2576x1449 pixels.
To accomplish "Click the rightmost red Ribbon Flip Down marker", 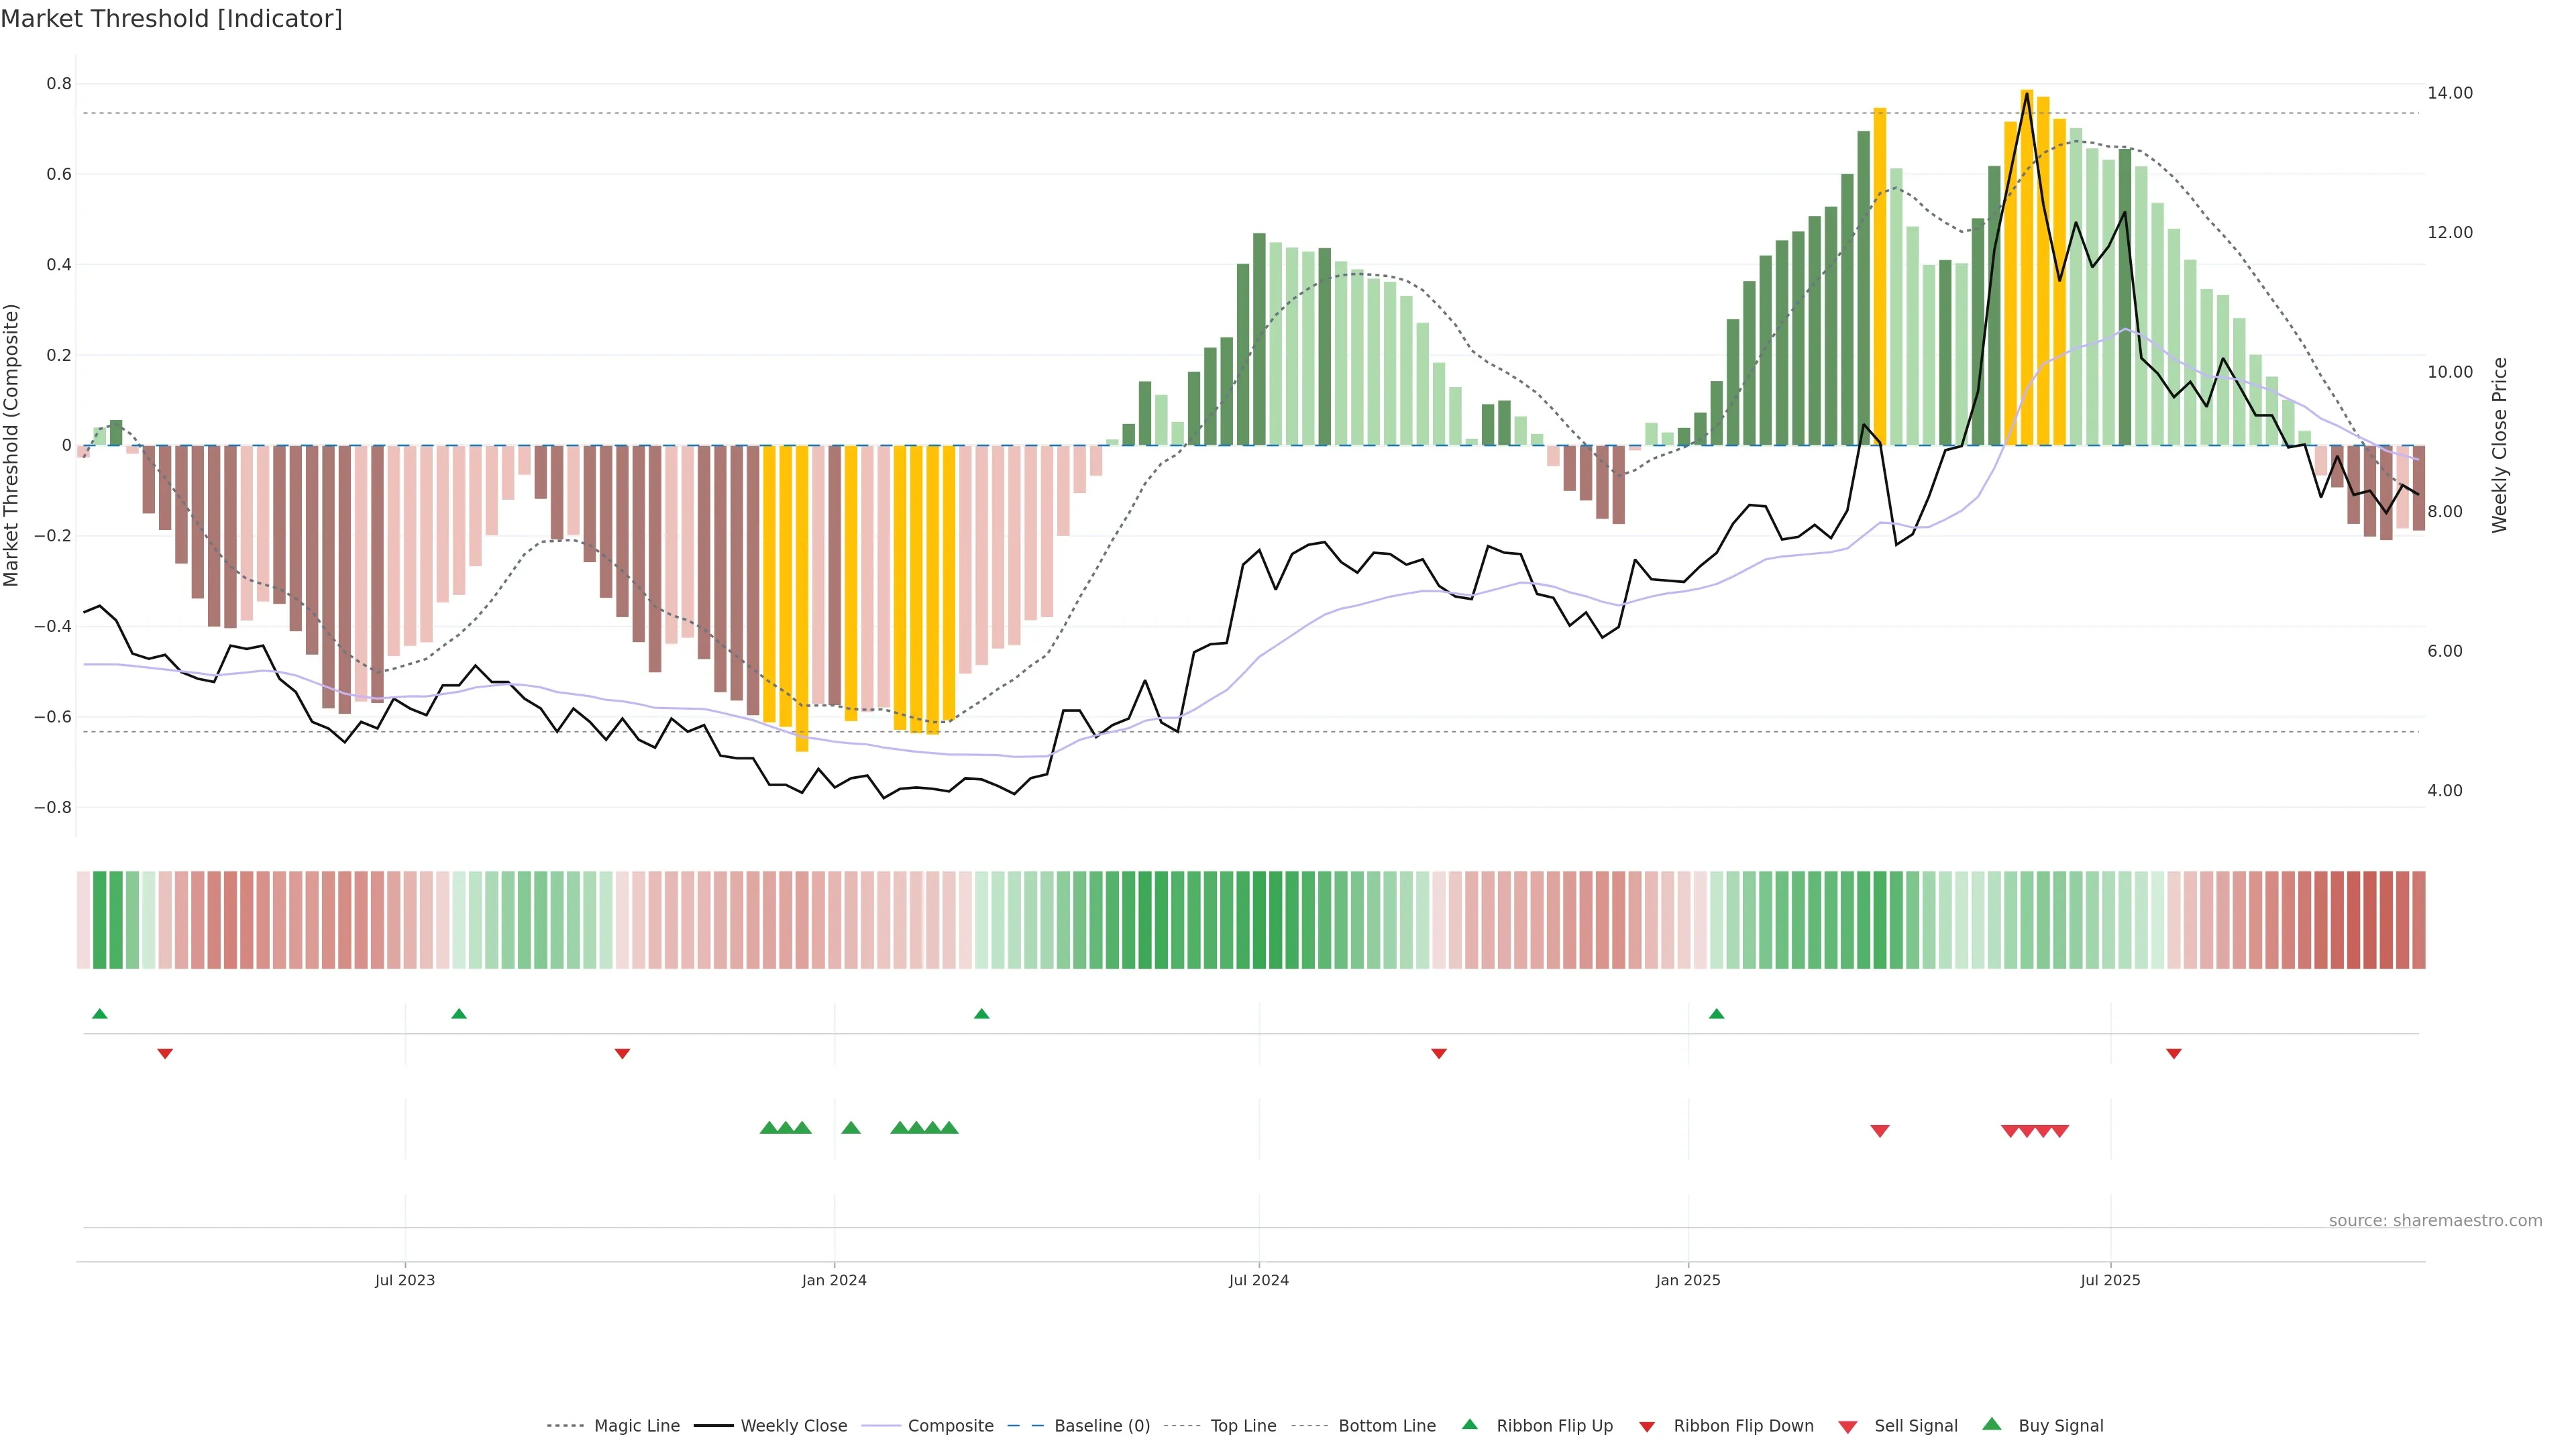I will [x=2174, y=1054].
